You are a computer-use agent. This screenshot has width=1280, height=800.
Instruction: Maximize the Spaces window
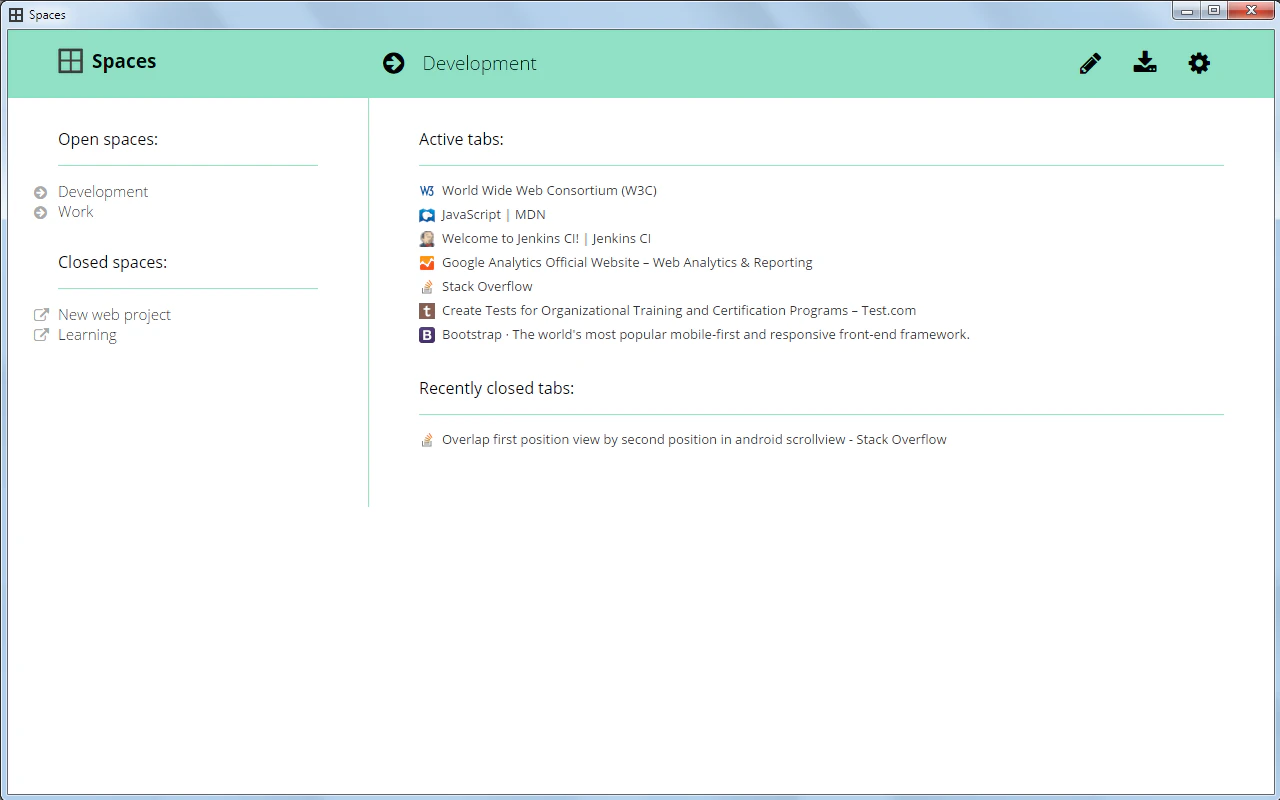tap(1214, 11)
